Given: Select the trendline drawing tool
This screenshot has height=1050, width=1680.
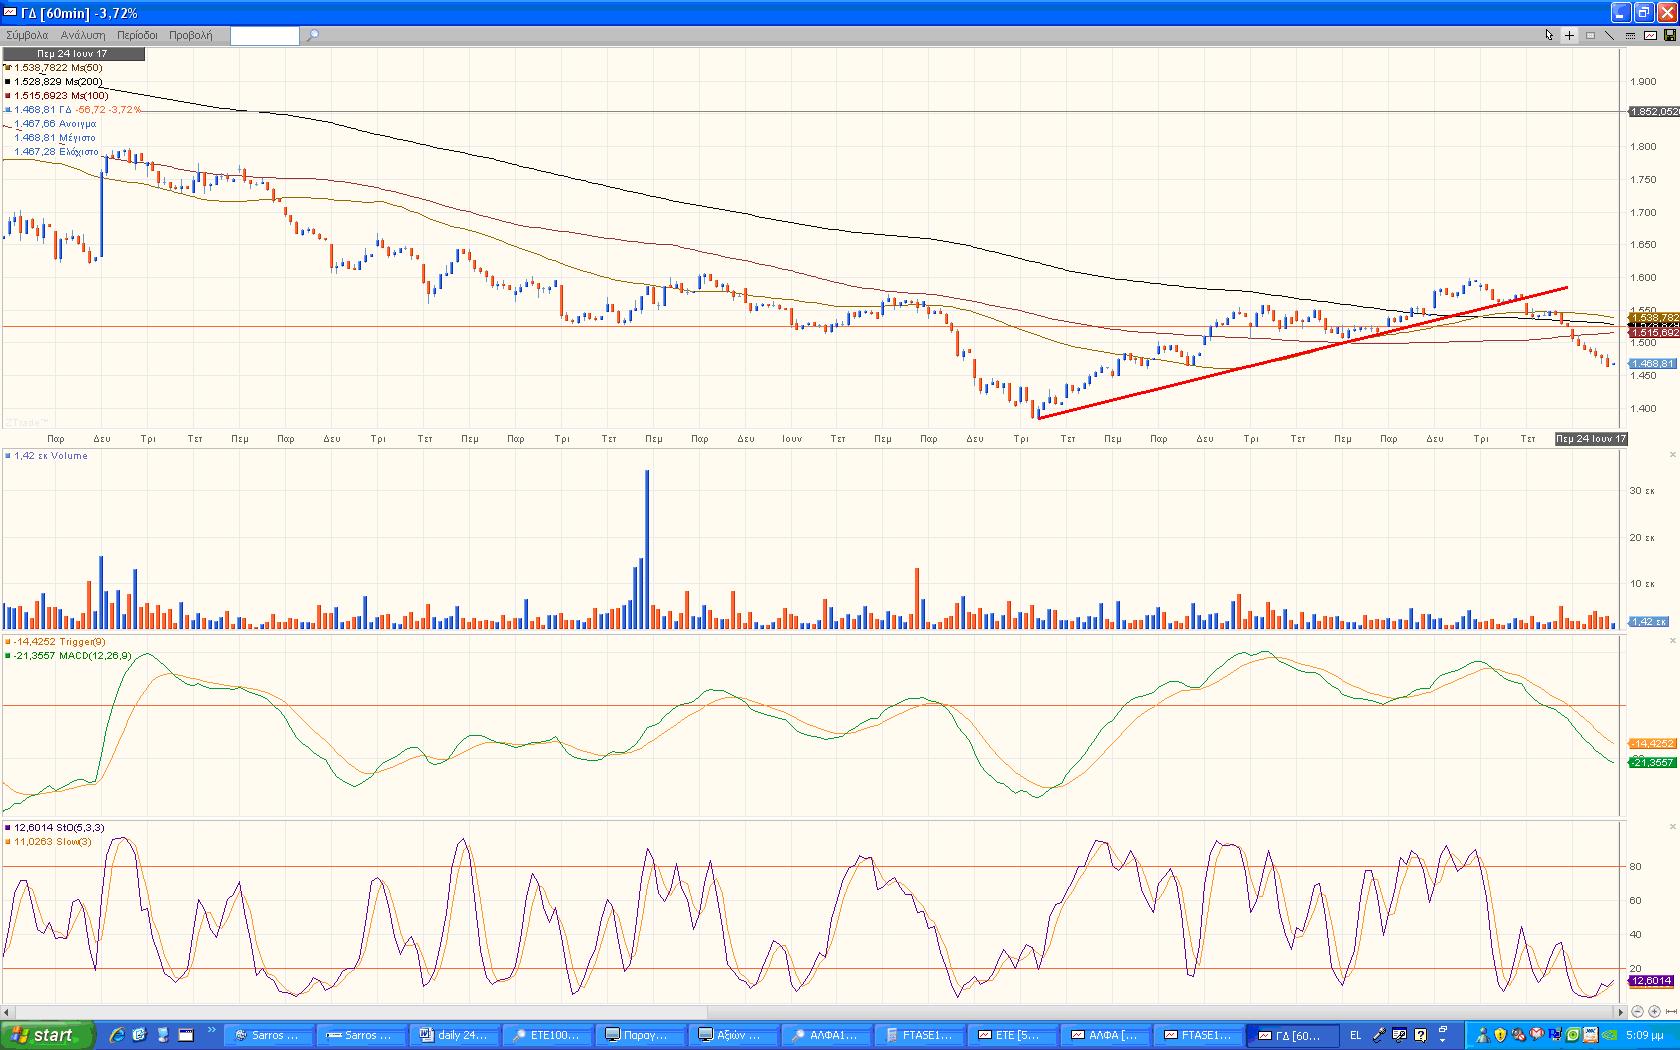Looking at the screenshot, I should point(1609,35).
